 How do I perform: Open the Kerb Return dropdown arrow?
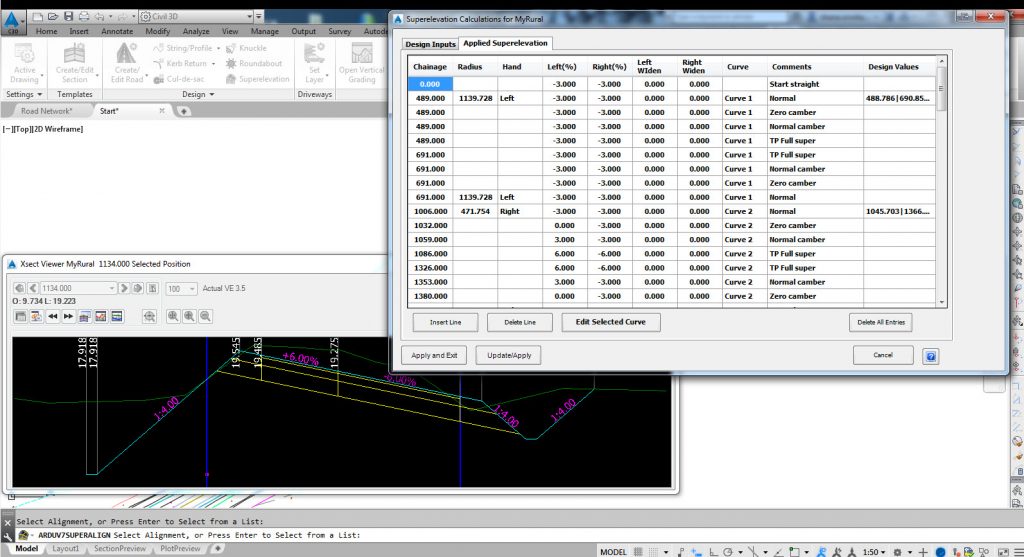(214, 64)
